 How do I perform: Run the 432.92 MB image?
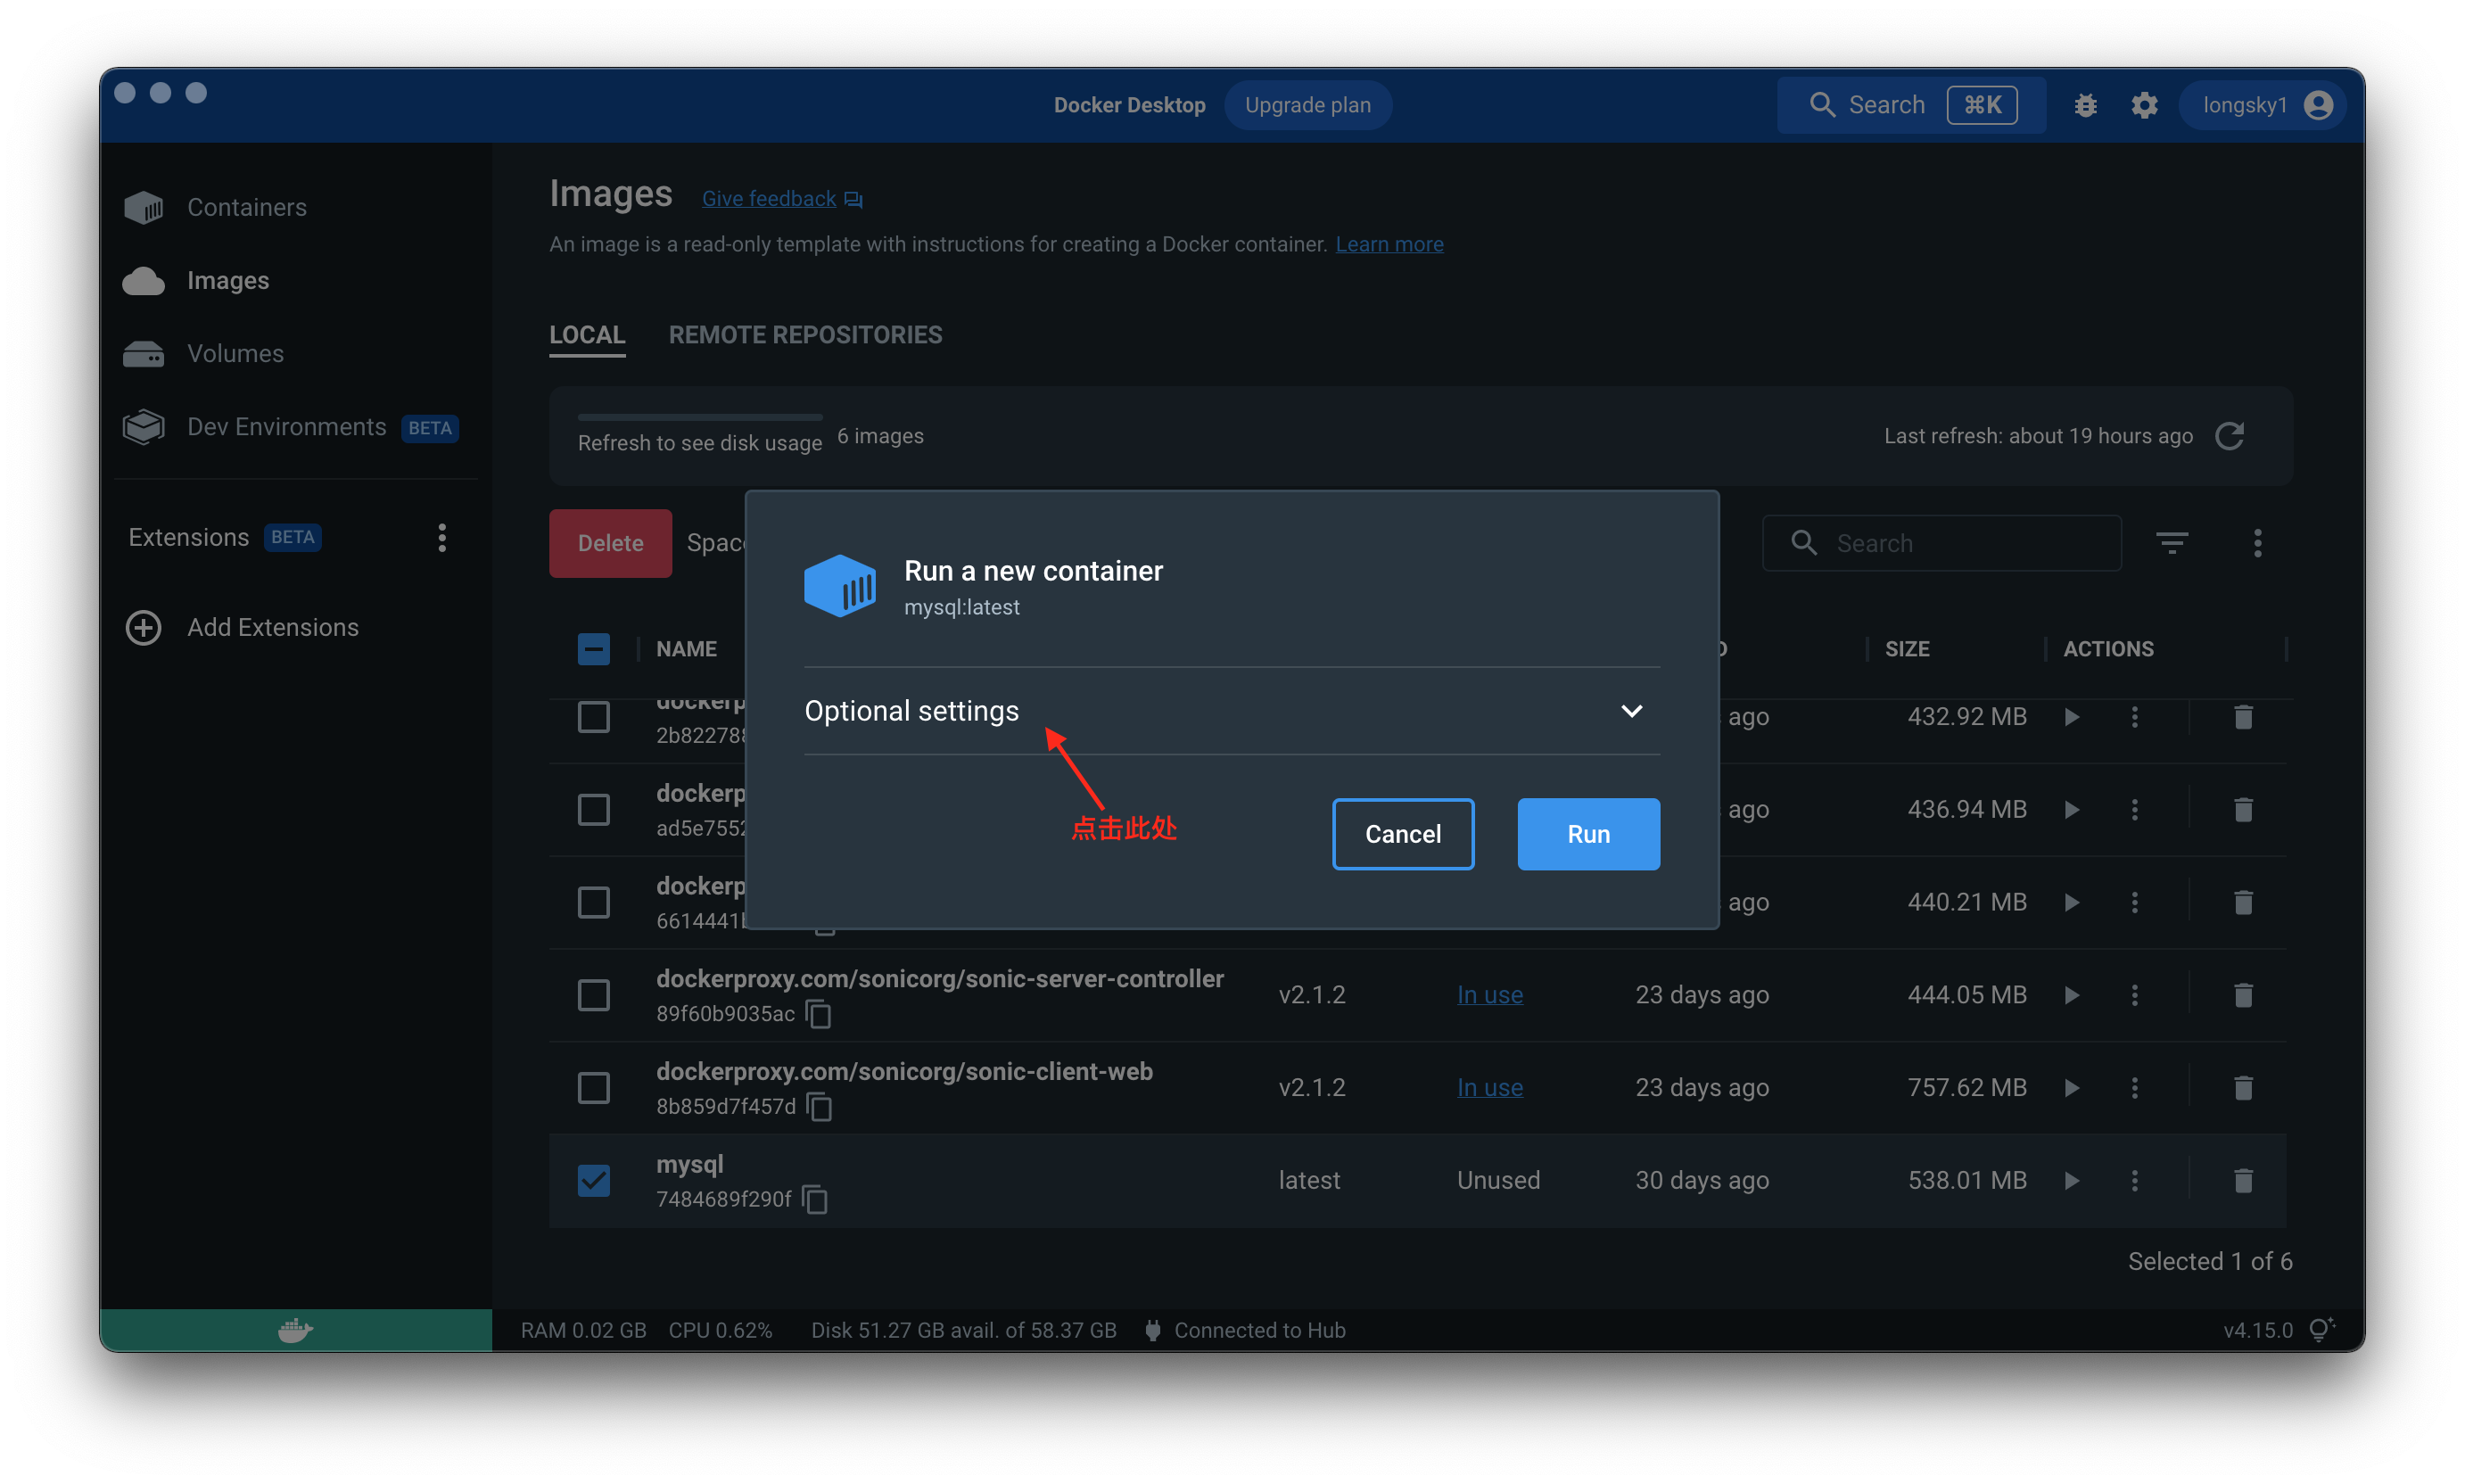(2072, 717)
